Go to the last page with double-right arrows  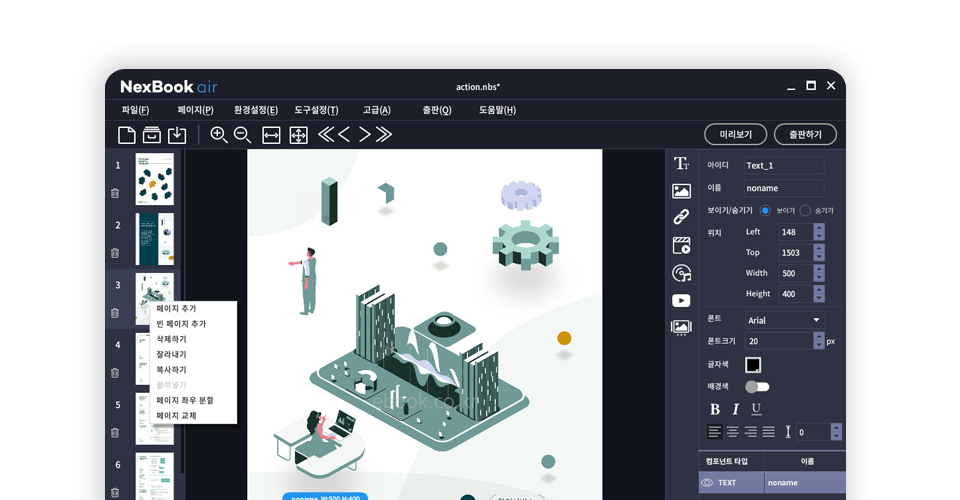coord(383,135)
